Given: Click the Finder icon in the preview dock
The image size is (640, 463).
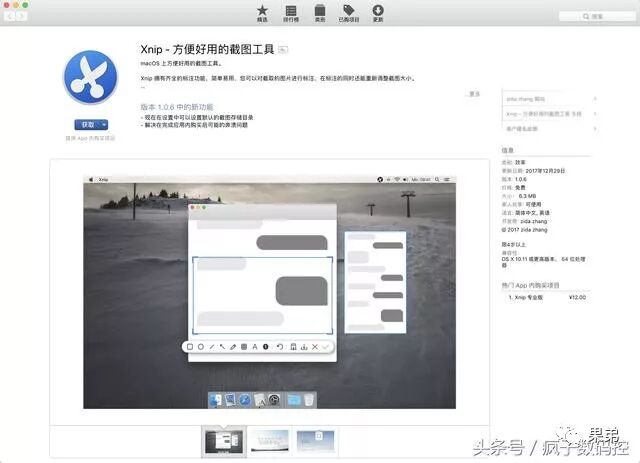Looking at the screenshot, I should (x=216, y=400).
